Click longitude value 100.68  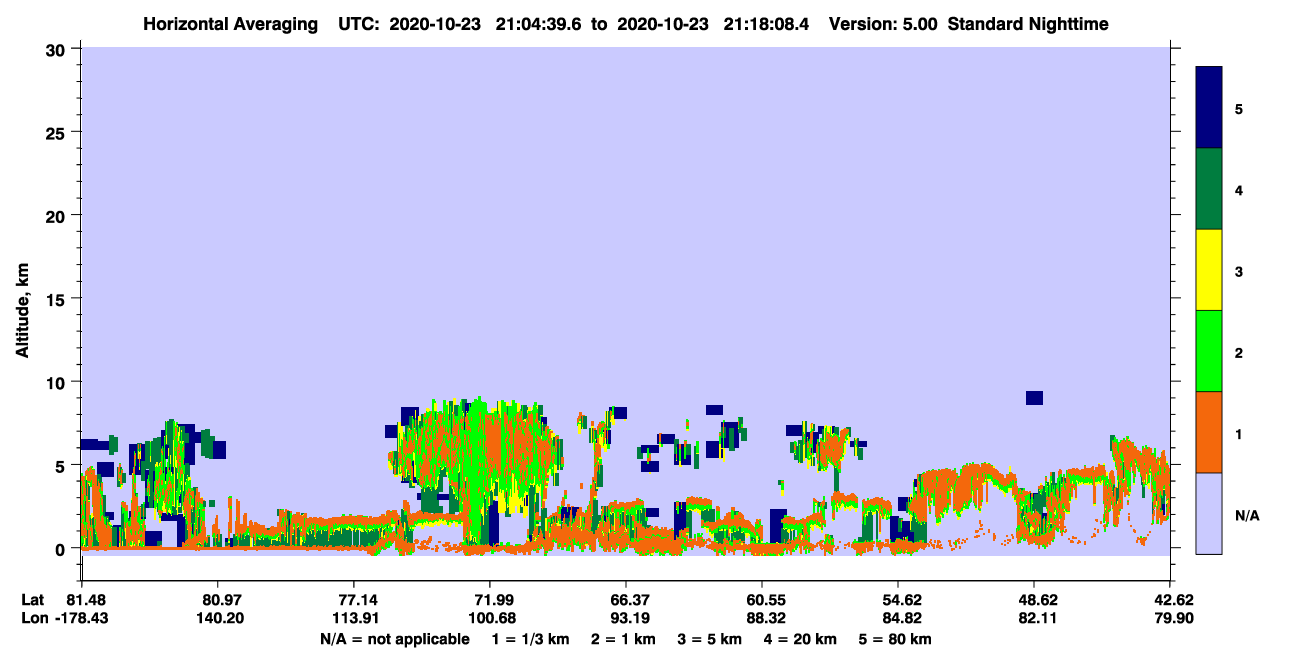[489, 618]
